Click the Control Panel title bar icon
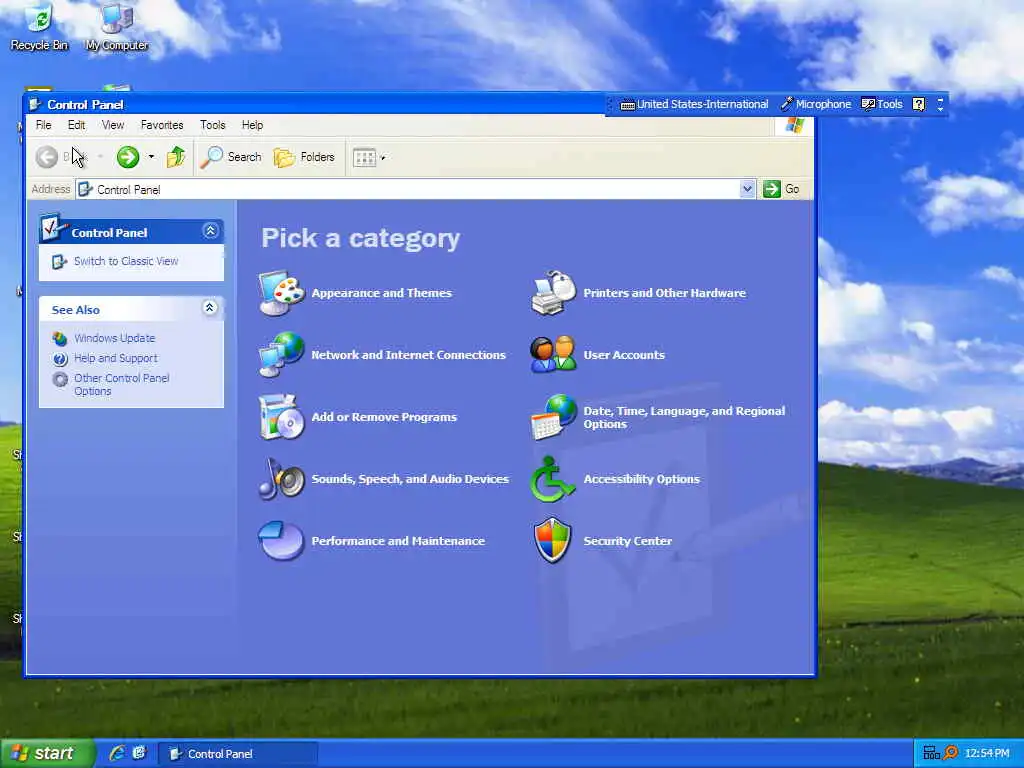 click(x=35, y=104)
